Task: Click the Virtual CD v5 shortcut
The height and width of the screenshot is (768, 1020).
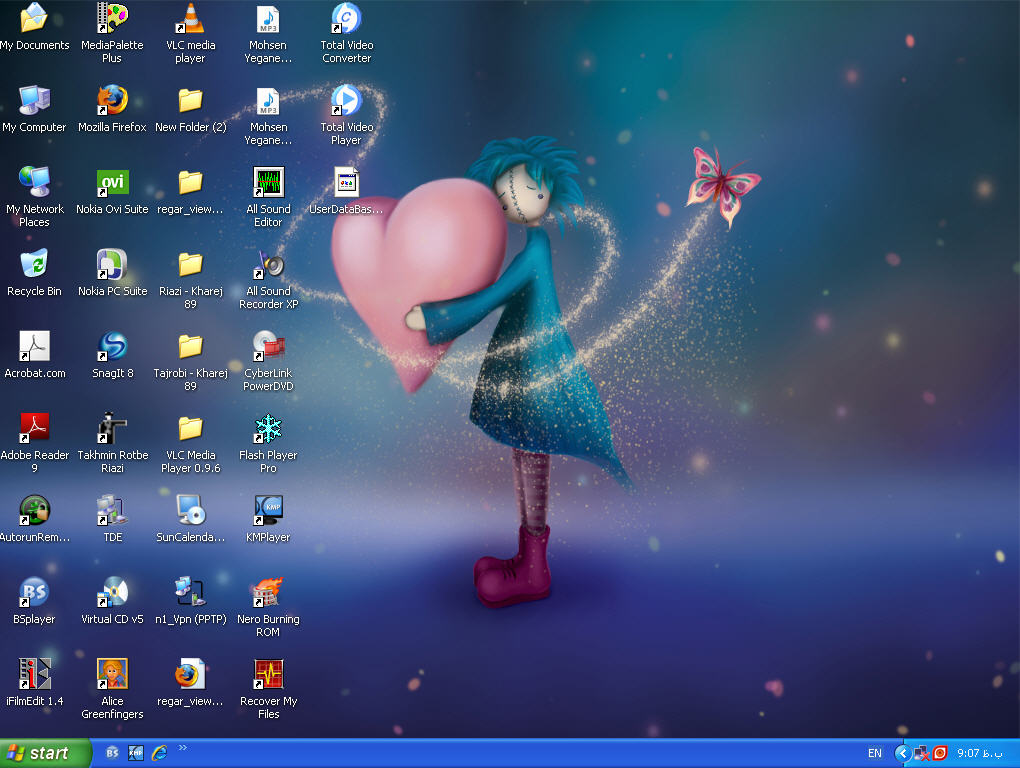Action: click(112, 592)
